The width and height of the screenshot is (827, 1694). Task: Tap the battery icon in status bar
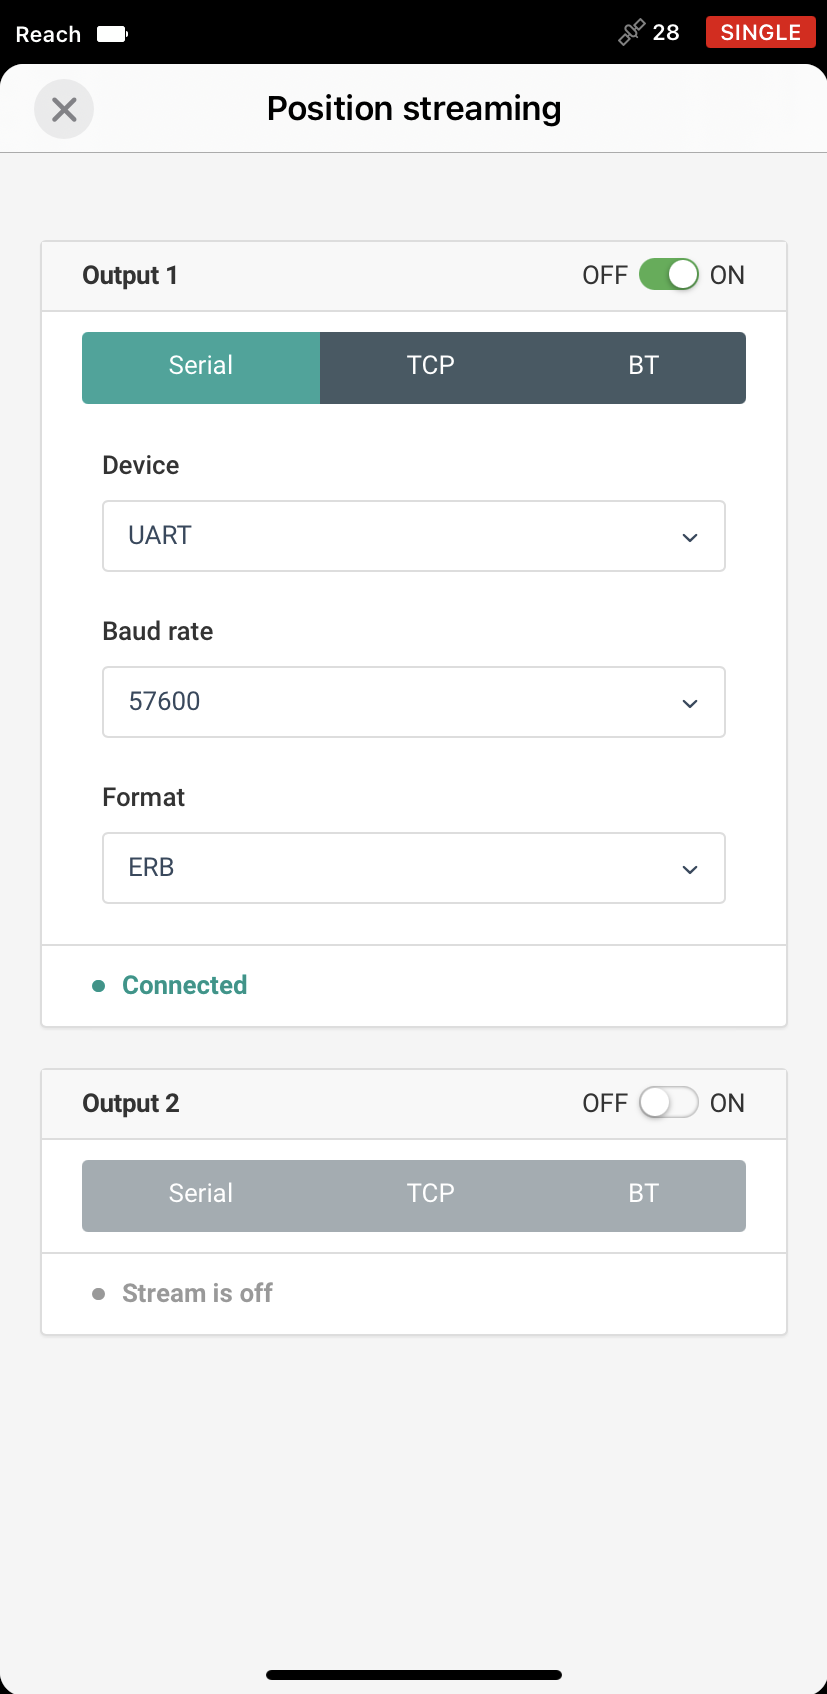[112, 34]
